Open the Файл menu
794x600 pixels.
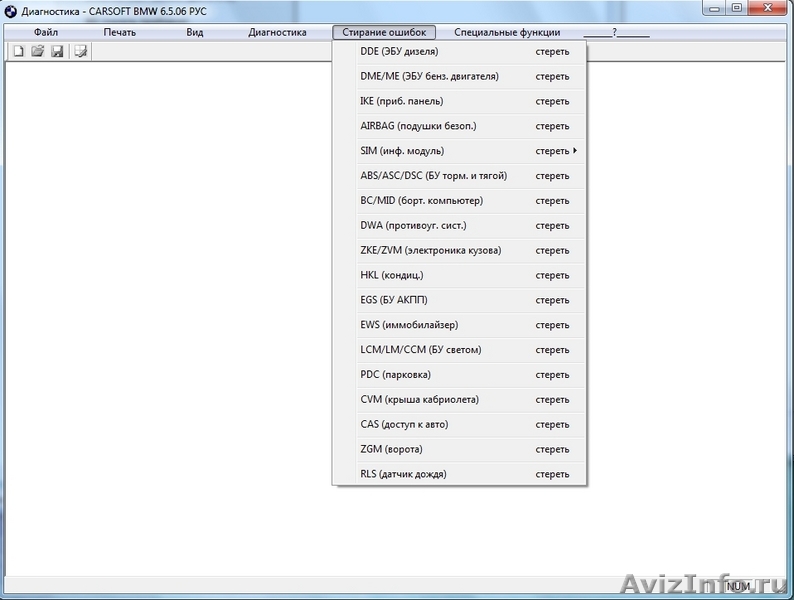click(46, 32)
